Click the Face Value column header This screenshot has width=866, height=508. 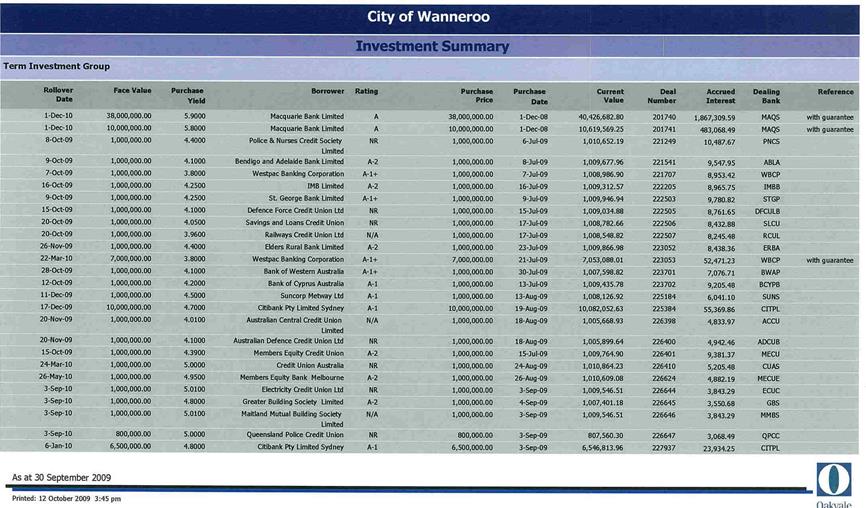coord(132,91)
